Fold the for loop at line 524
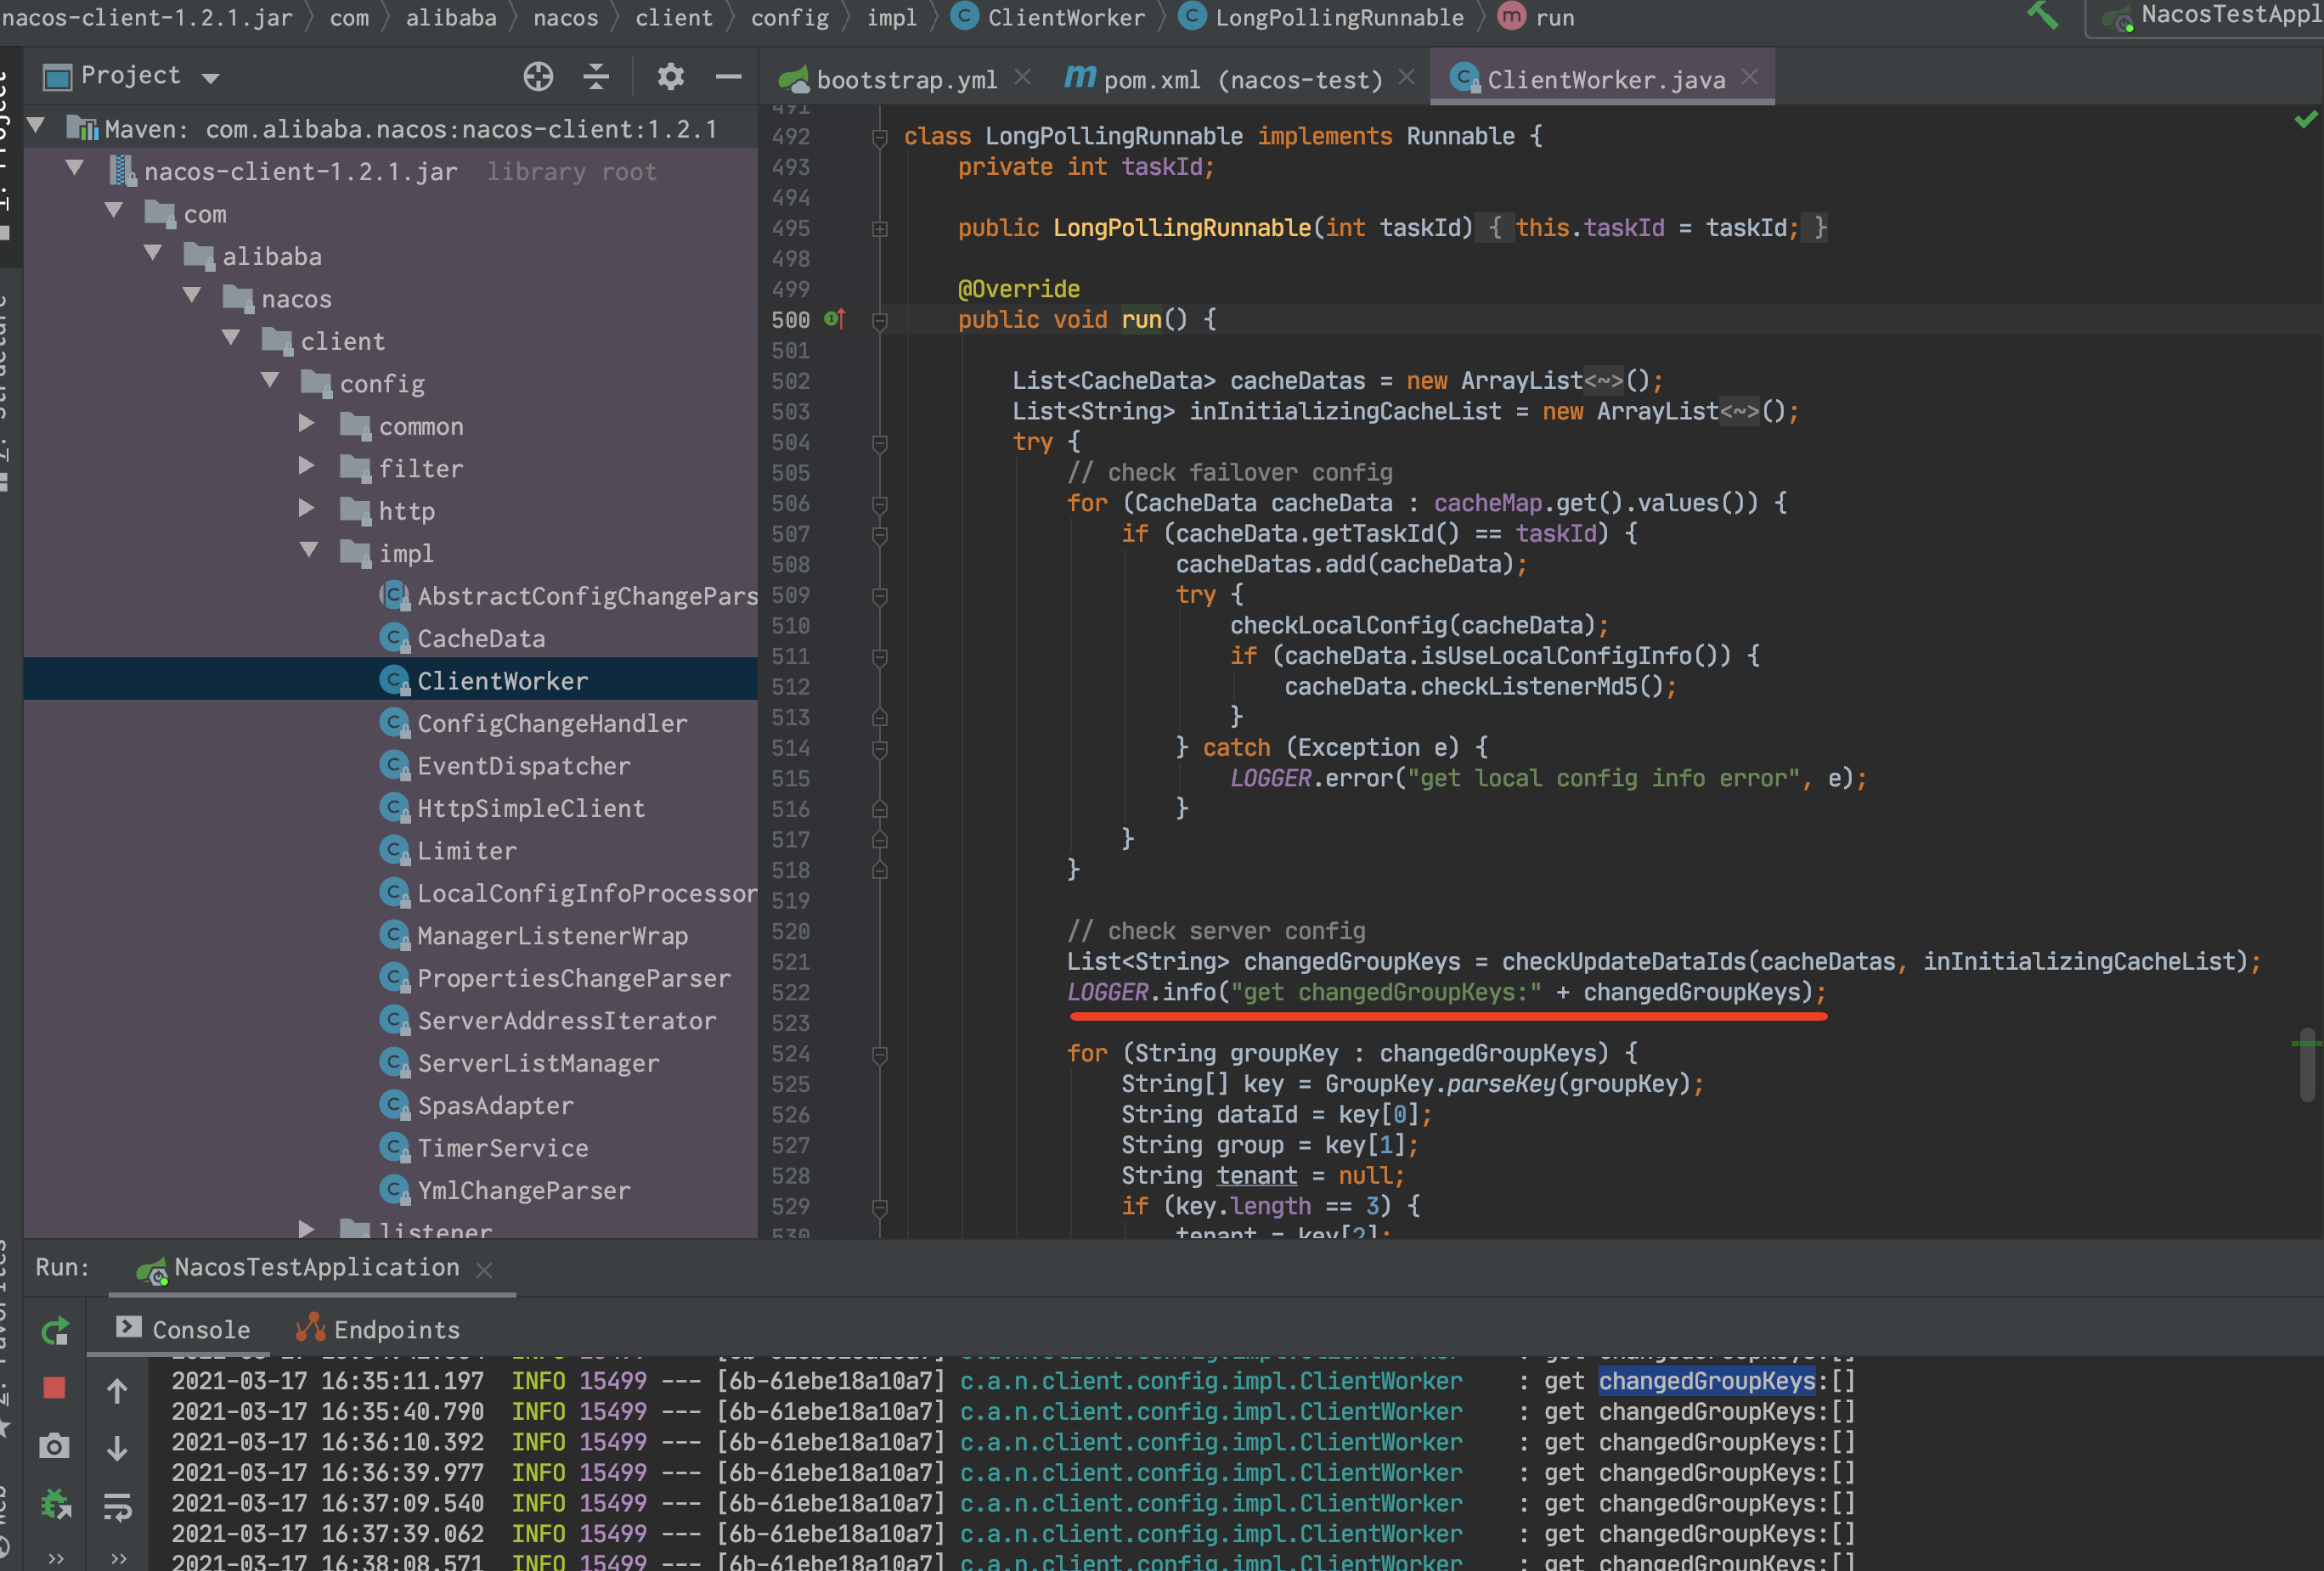2324x1571 pixels. click(880, 1055)
